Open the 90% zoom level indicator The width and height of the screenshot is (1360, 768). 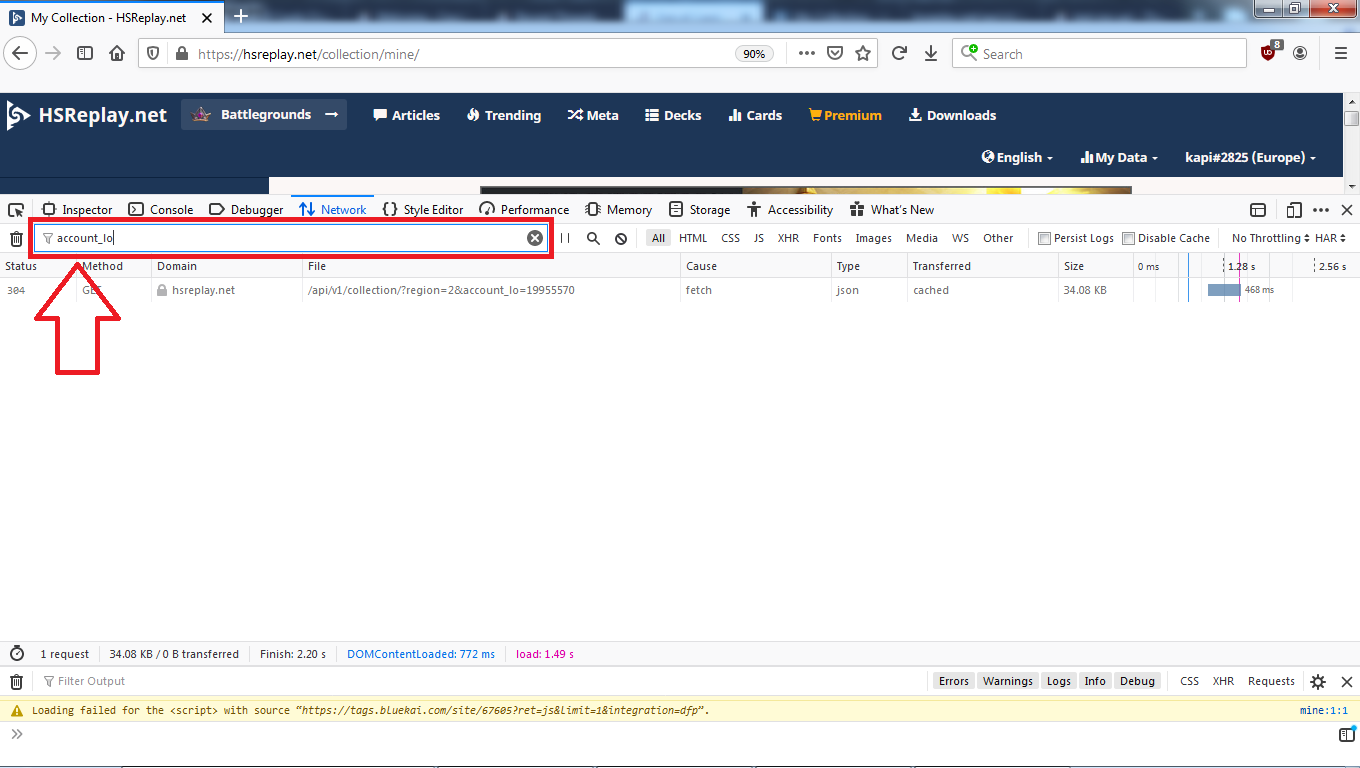point(755,54)
